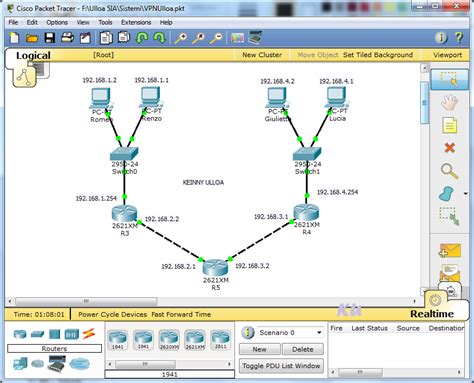Click the Last Status column header

coord(369,328)
